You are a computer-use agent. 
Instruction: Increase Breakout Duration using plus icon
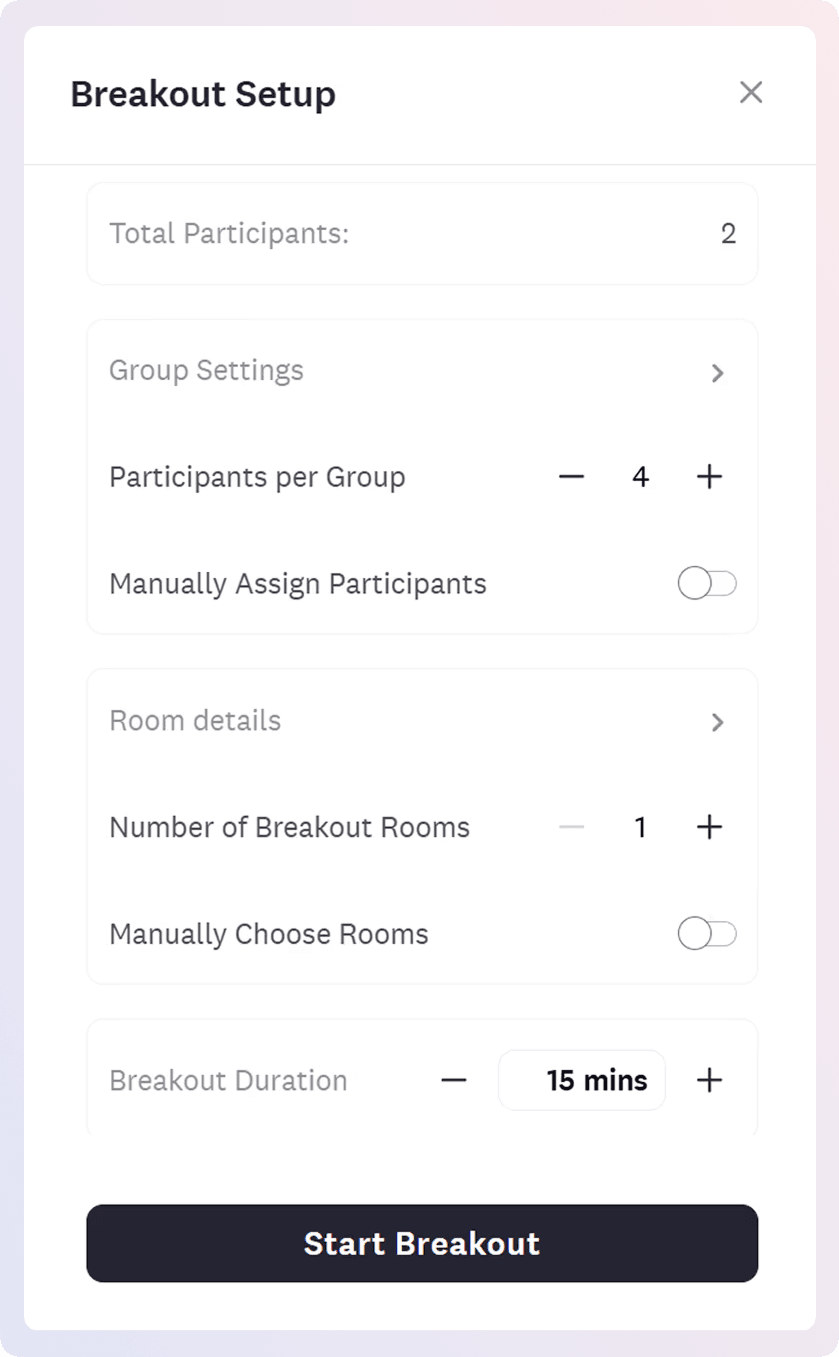(x=709, y=1080)
